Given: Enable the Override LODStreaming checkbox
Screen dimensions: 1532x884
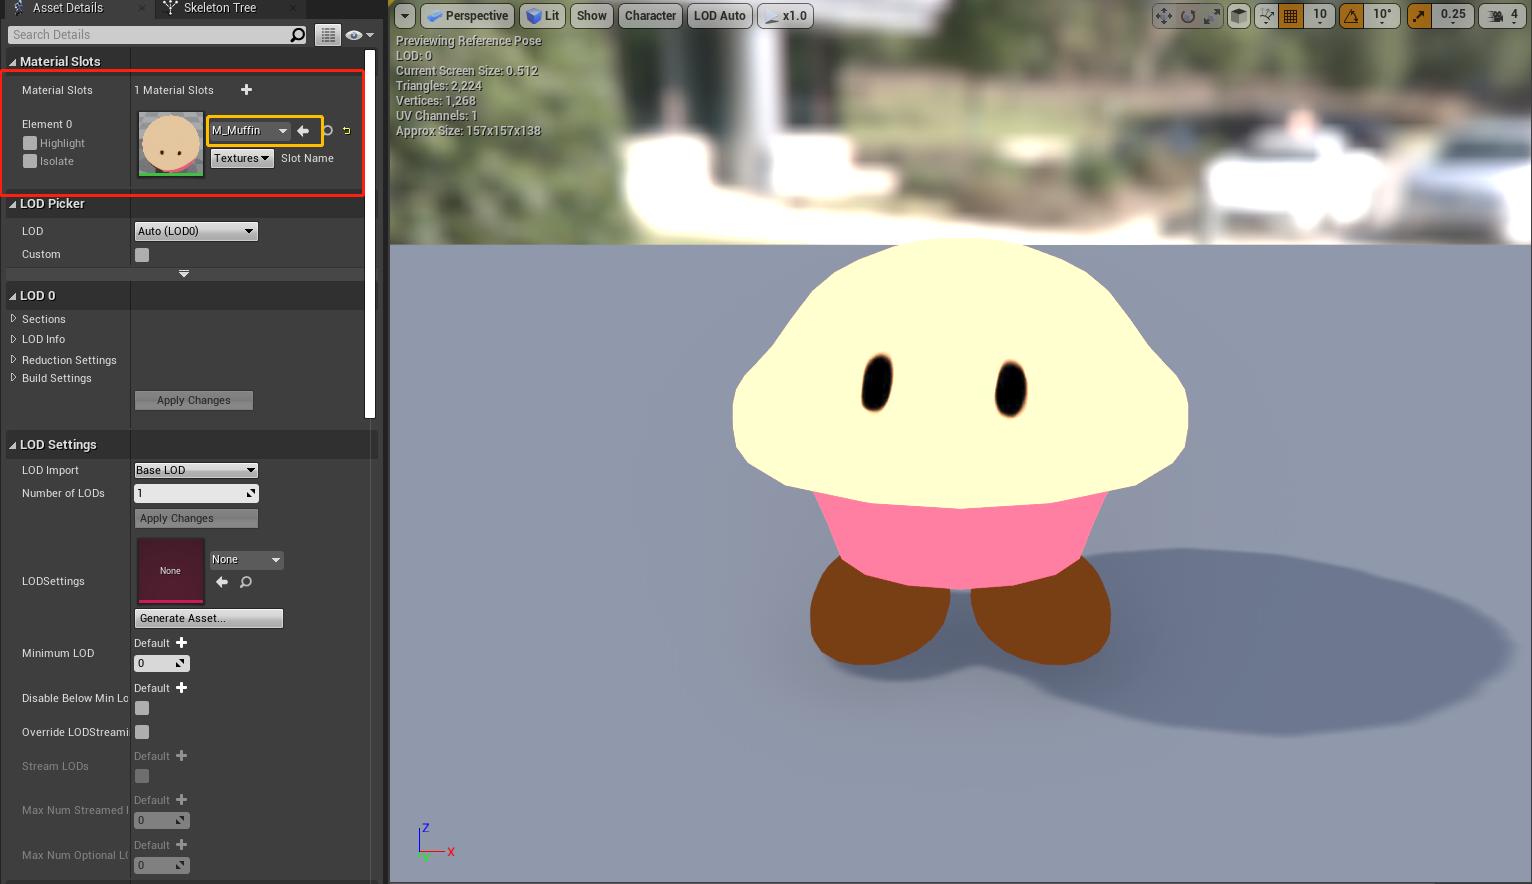Looking at the screenshot, I should (142, 732).
